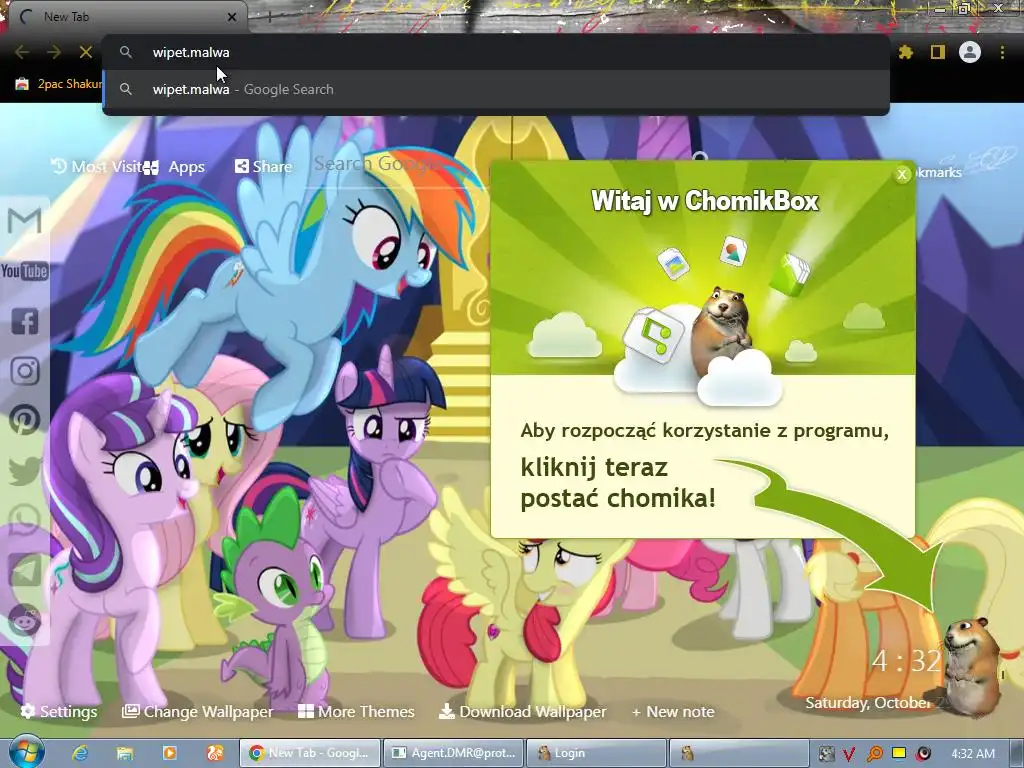Viewport: 1024px width, 768px height.
Task: Open a new browser tab with plus
Action: [268, 18]
